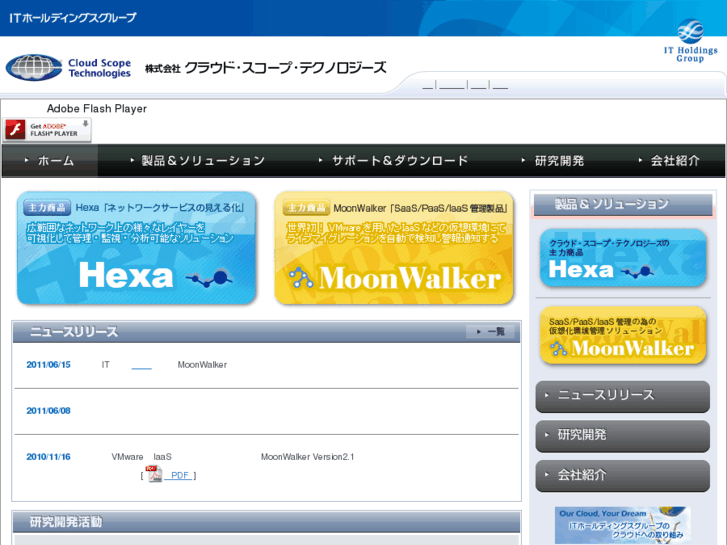This screenshot has width=727, height=545.
Task: Click the 株式会社 クラウド・スコープ・テクノロジーズ title
Action: click(x=265, y=68)
